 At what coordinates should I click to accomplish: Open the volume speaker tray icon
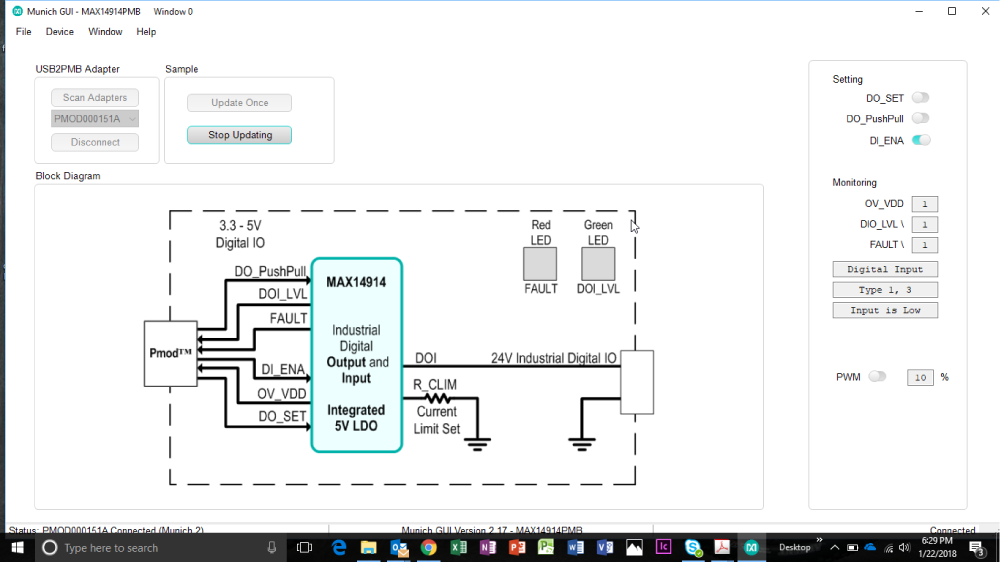click(x=904, y=548)
